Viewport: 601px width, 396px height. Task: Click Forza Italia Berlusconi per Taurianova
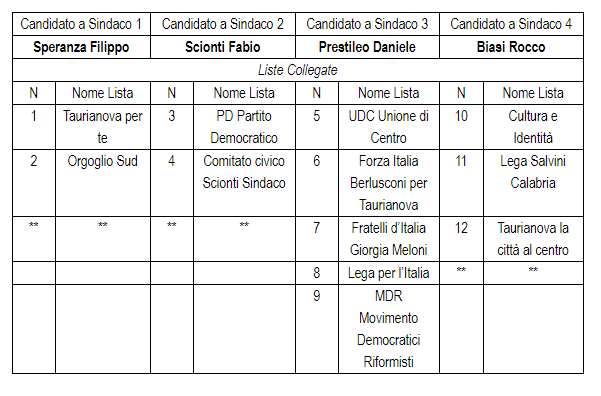(x=389, y=183)
